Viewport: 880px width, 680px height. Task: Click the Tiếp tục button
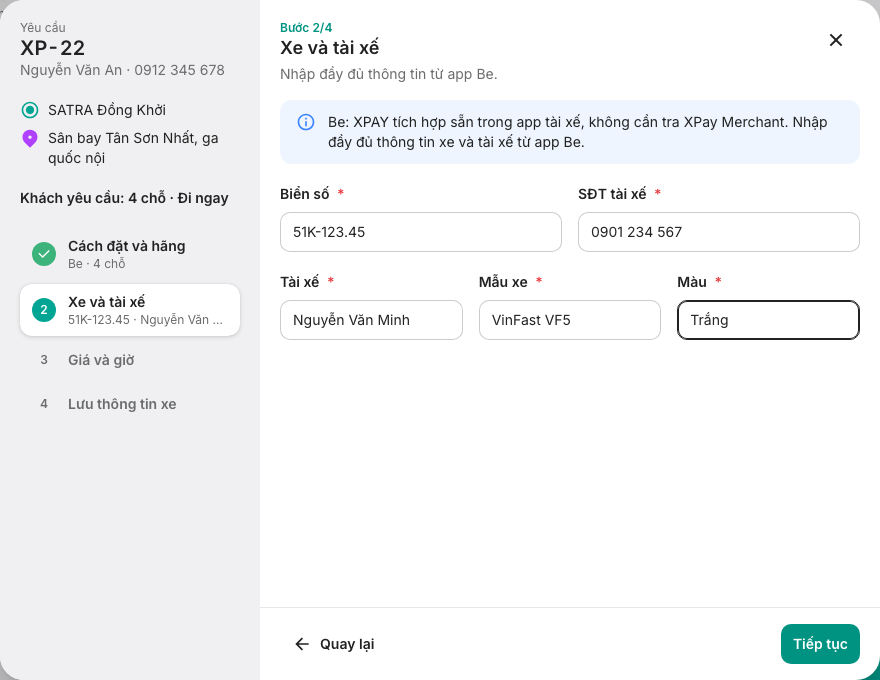[820, 644]
